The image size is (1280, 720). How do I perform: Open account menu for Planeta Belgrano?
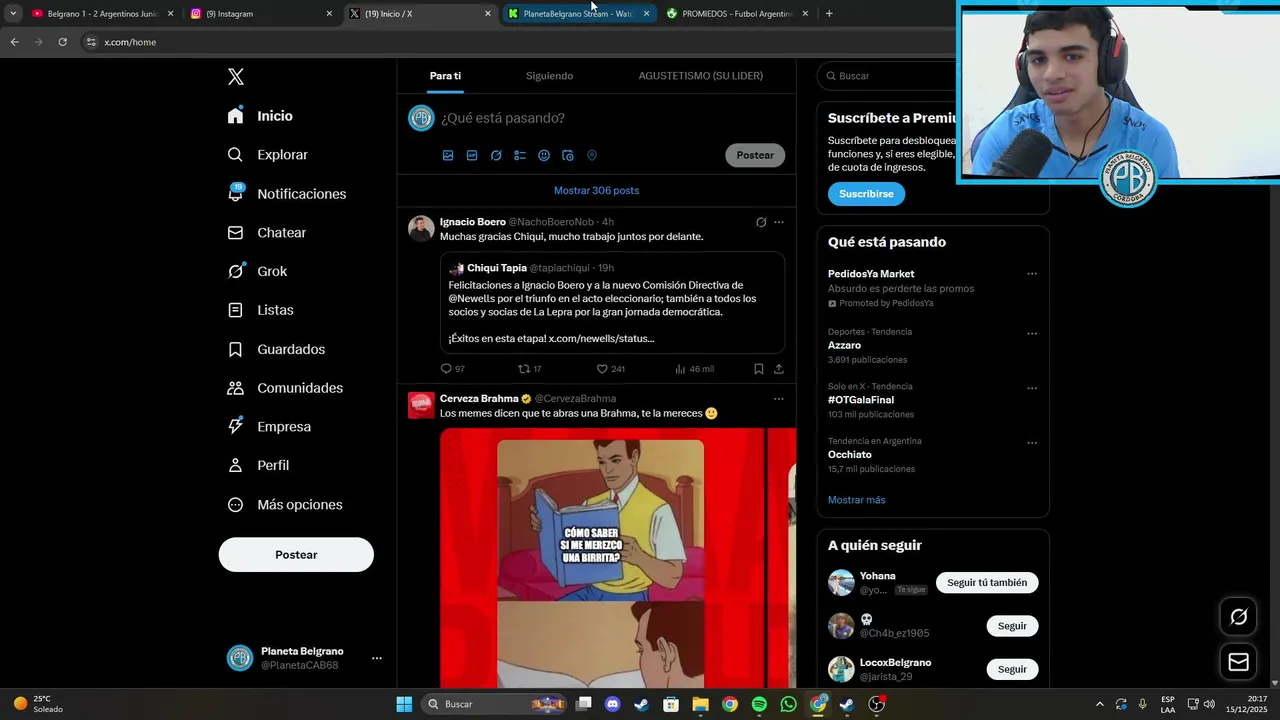(377, 658)
